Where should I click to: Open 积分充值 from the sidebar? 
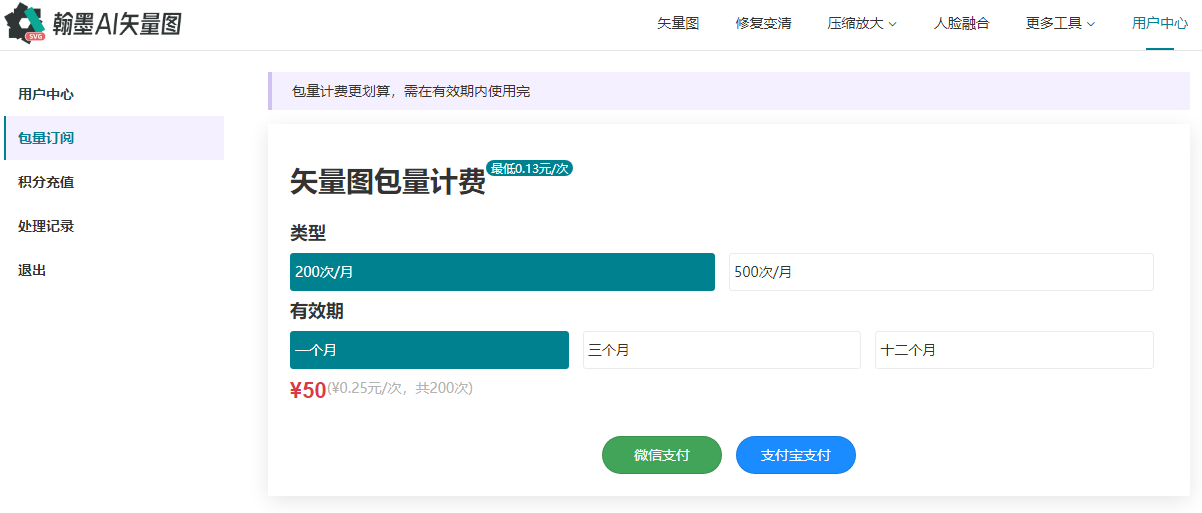[x=46, y=182]
